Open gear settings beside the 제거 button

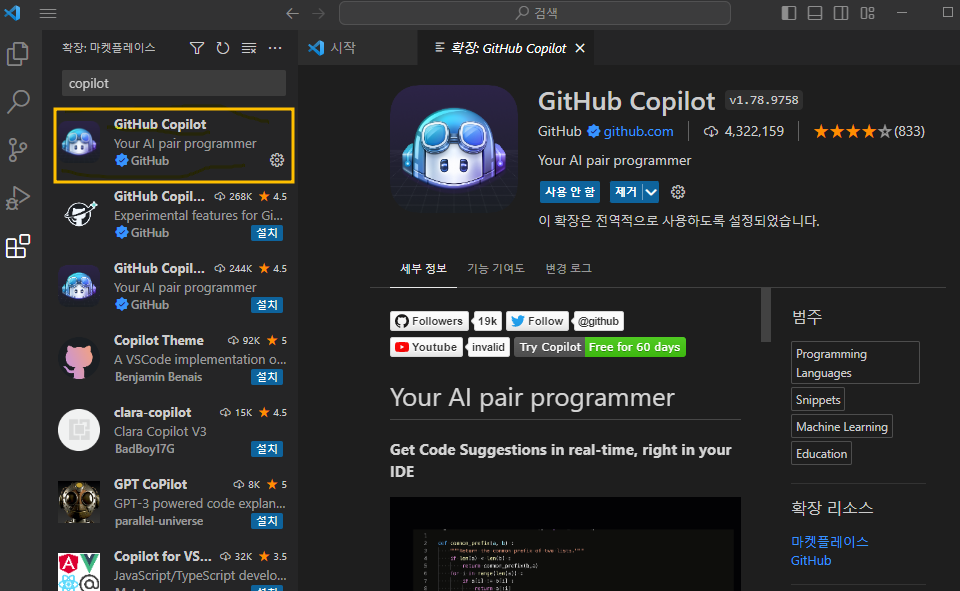[678, 192]
